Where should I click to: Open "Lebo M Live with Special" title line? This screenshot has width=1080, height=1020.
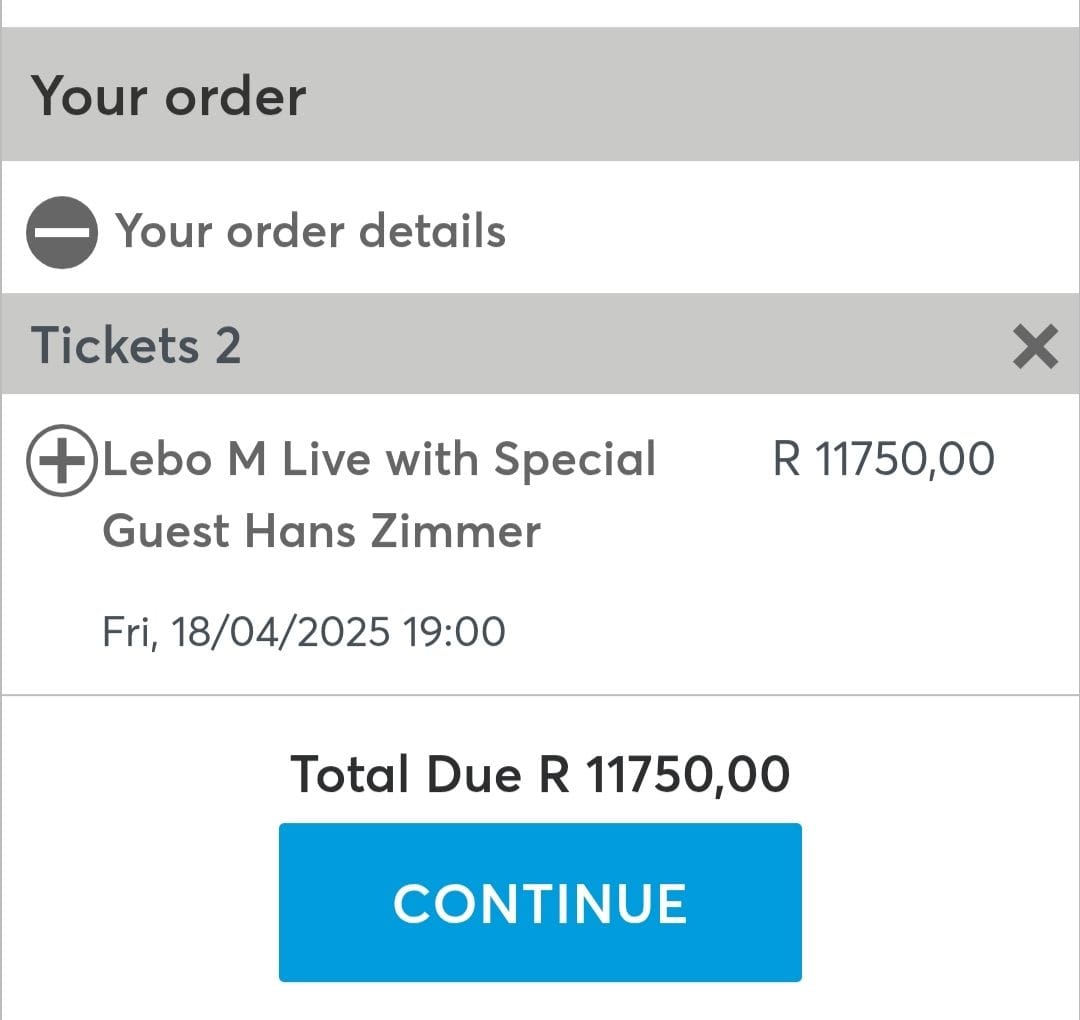pyautogui.click(x=379, y=460)
